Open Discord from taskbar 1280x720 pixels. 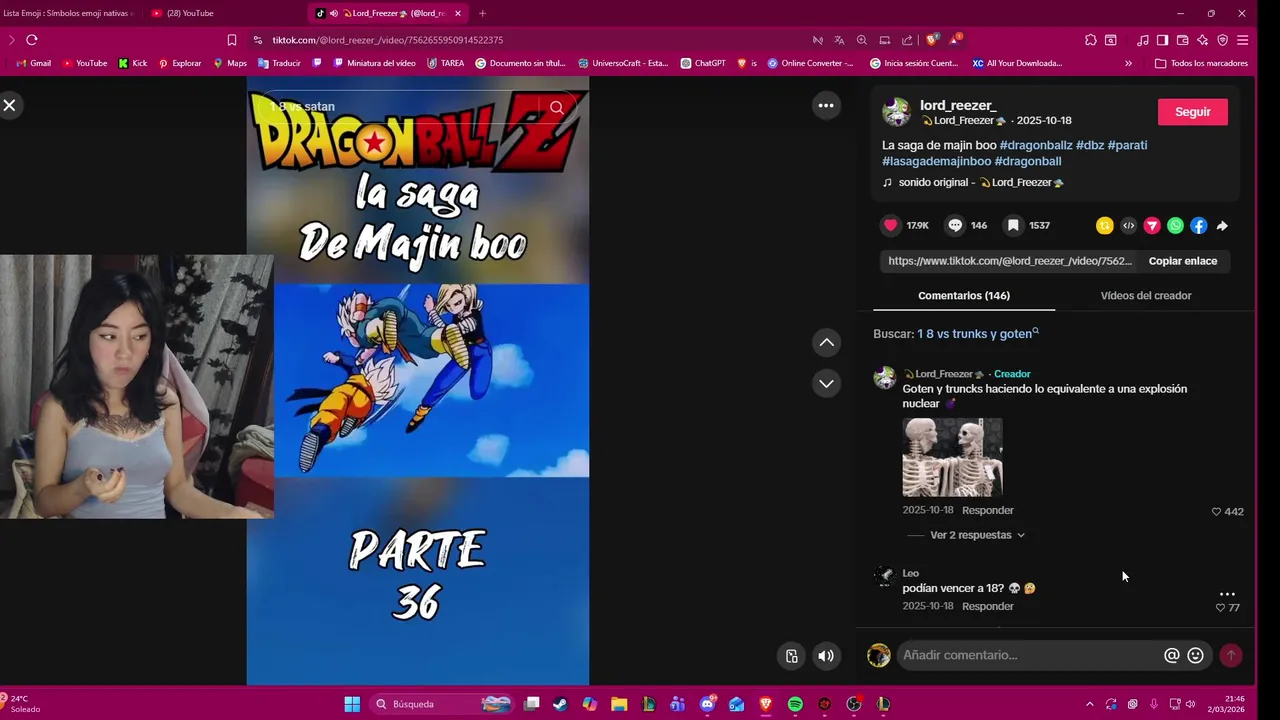(x=708, y=704)
